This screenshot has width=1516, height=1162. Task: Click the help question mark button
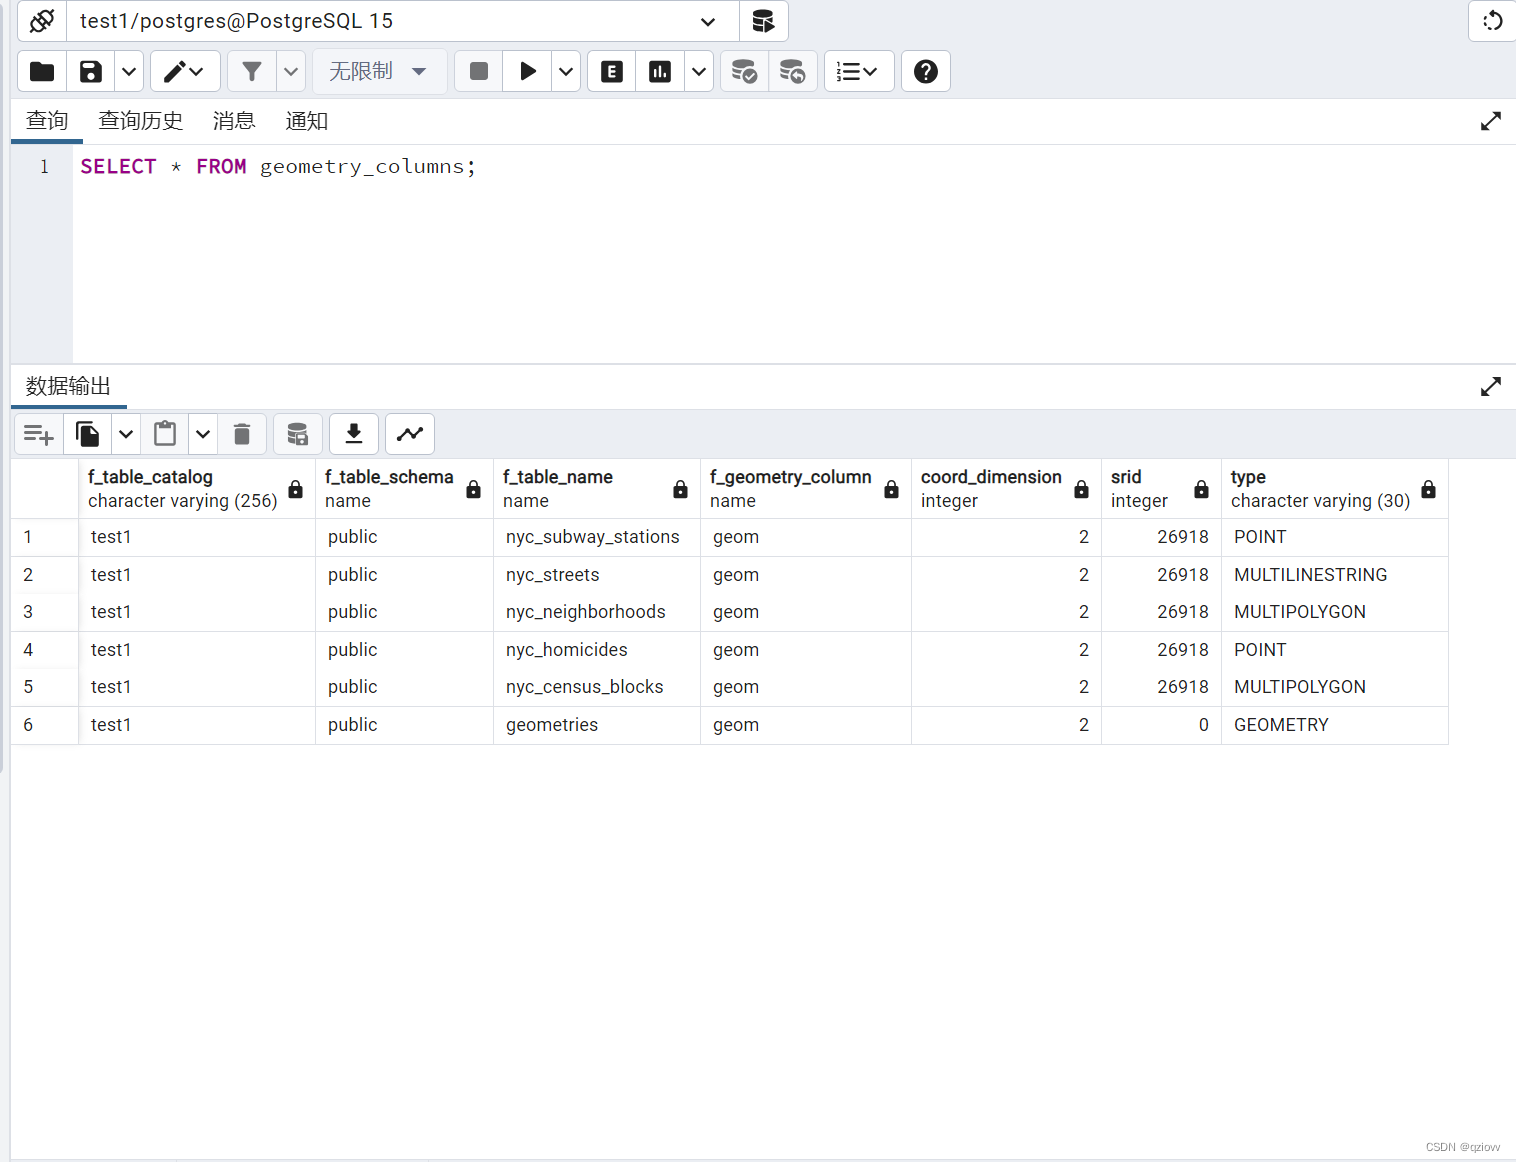[925, 71]
